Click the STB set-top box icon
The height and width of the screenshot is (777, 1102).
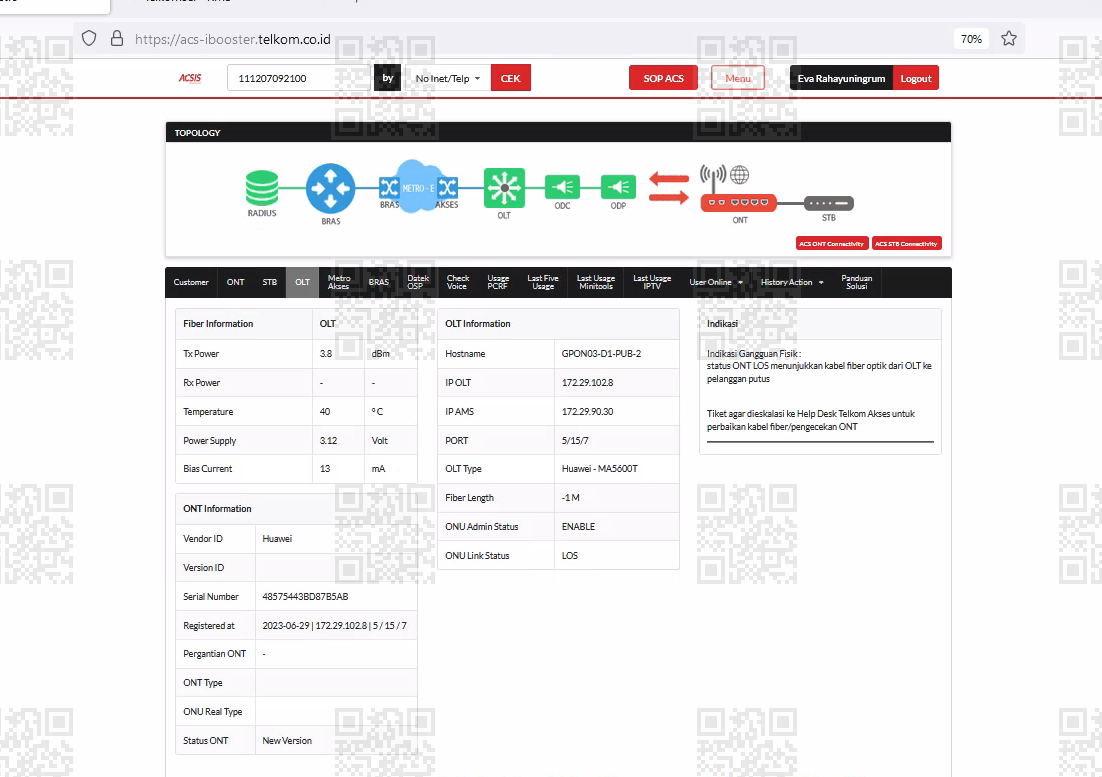[829, 203]
